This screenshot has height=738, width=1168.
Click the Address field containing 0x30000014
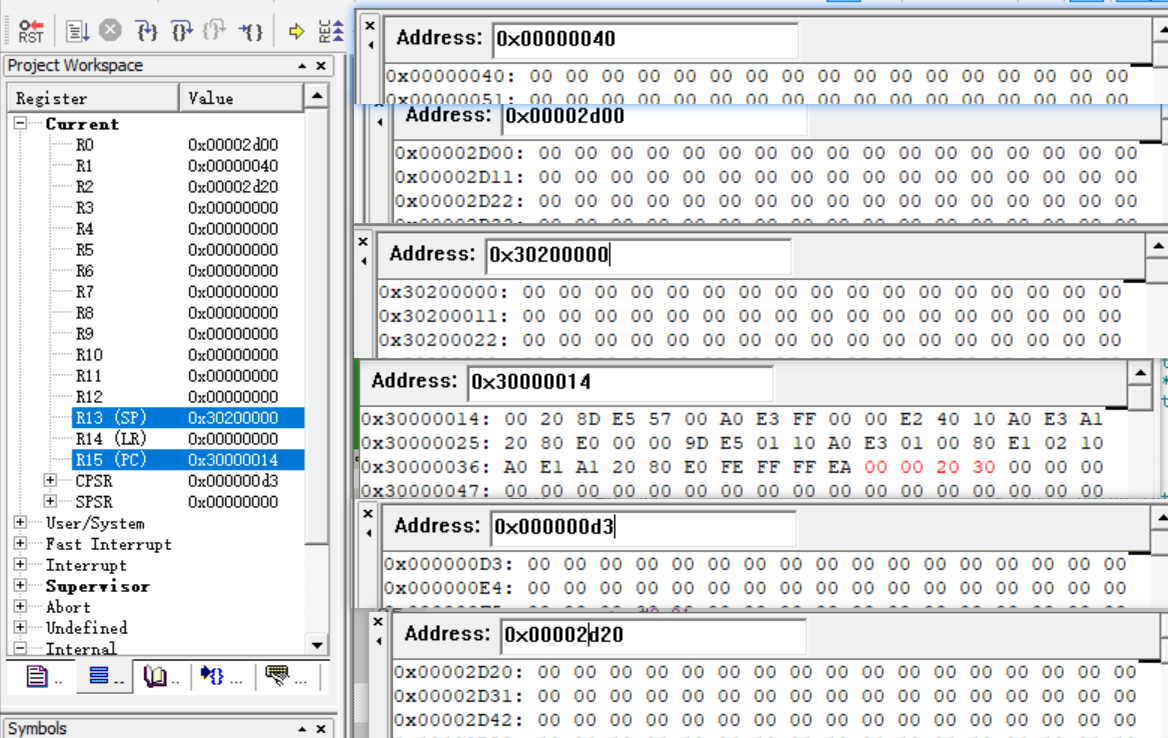(x=620, y=382)
